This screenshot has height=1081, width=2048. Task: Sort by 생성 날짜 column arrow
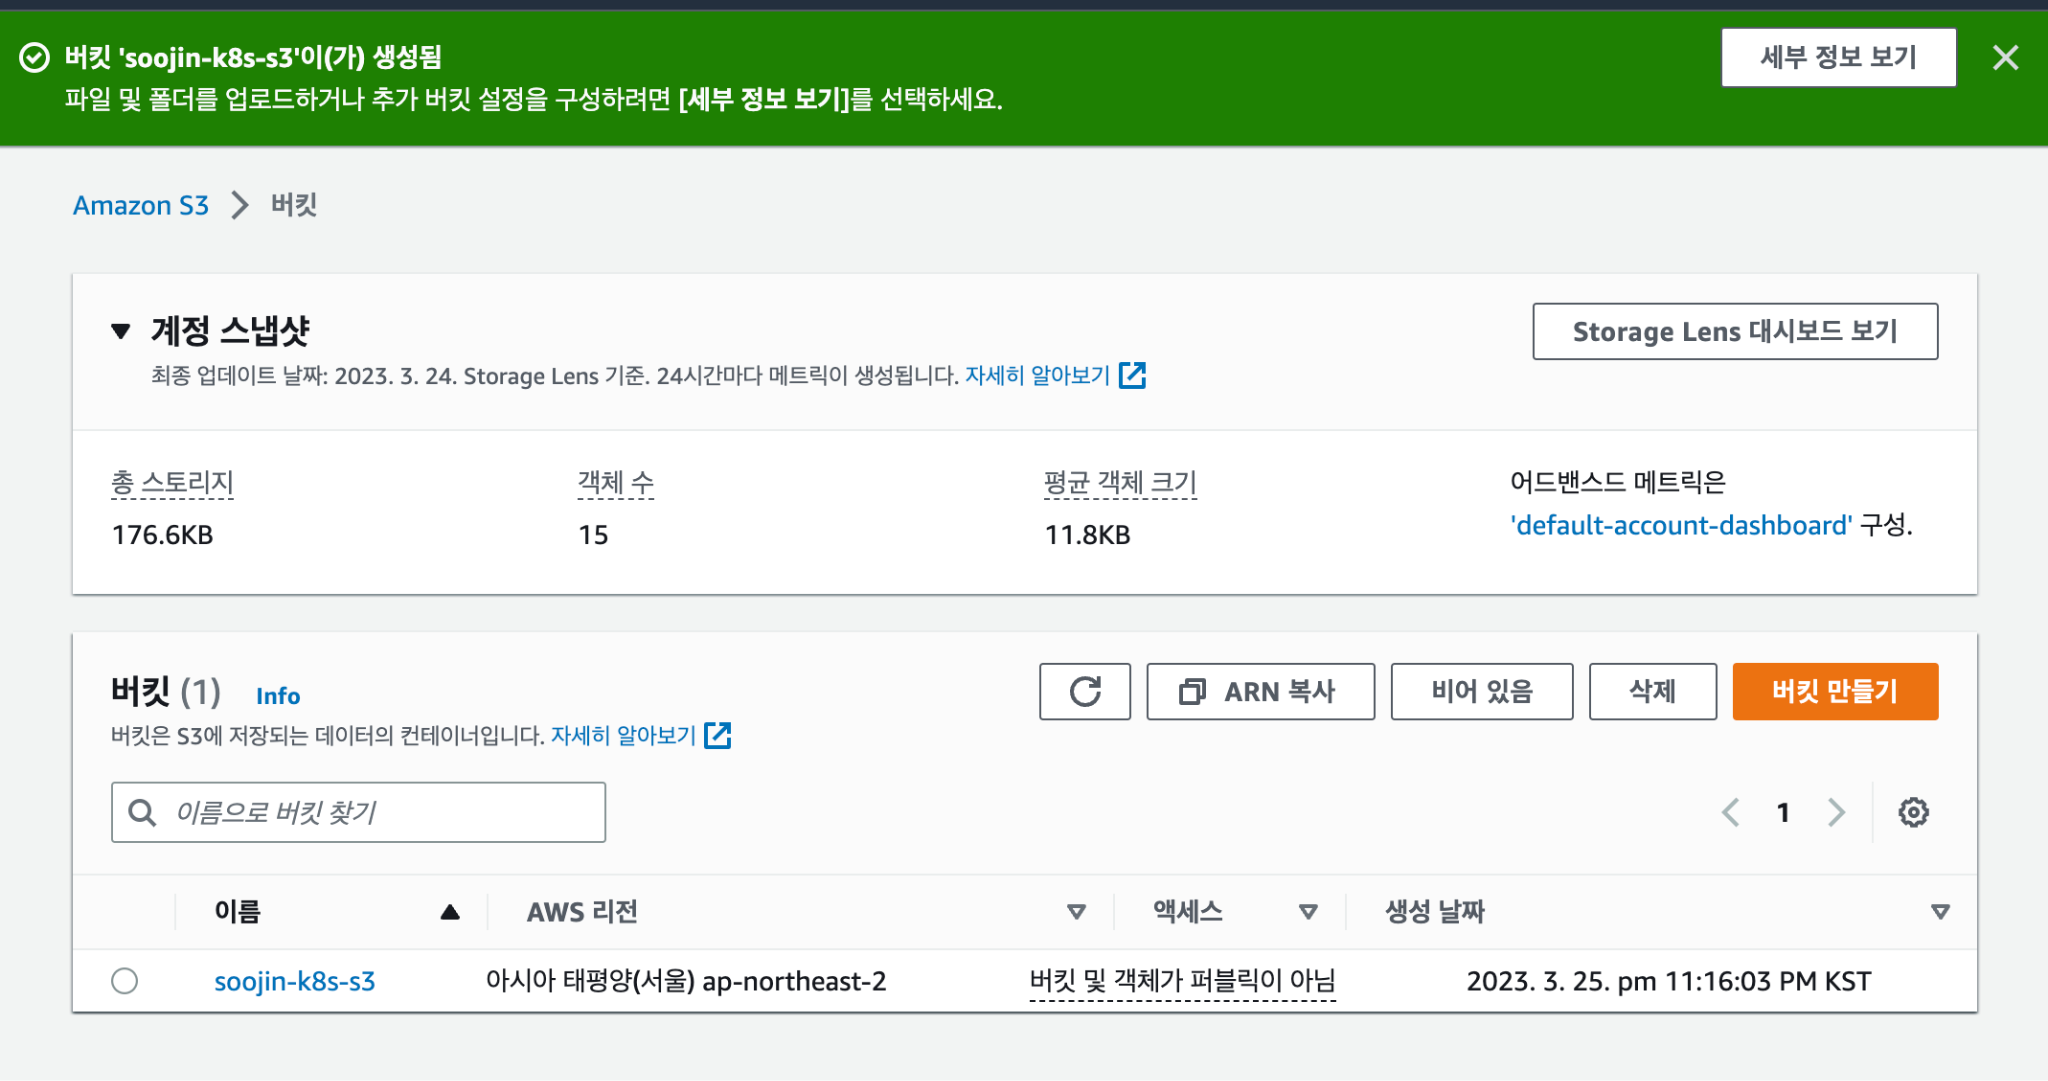coord(1940,912)
